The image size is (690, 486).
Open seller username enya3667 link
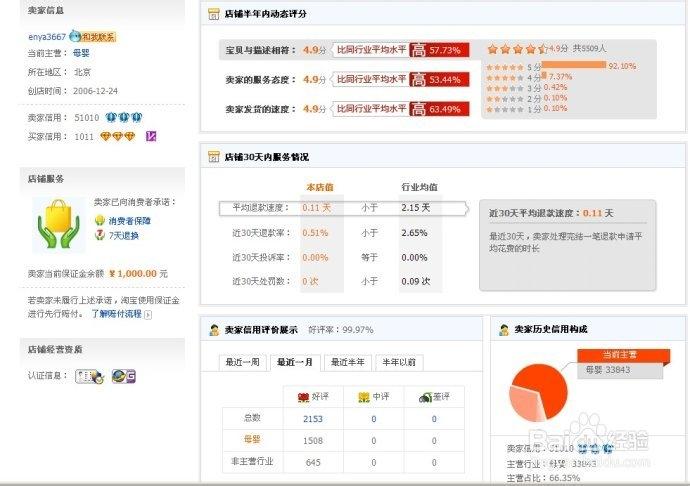(47, 37)
